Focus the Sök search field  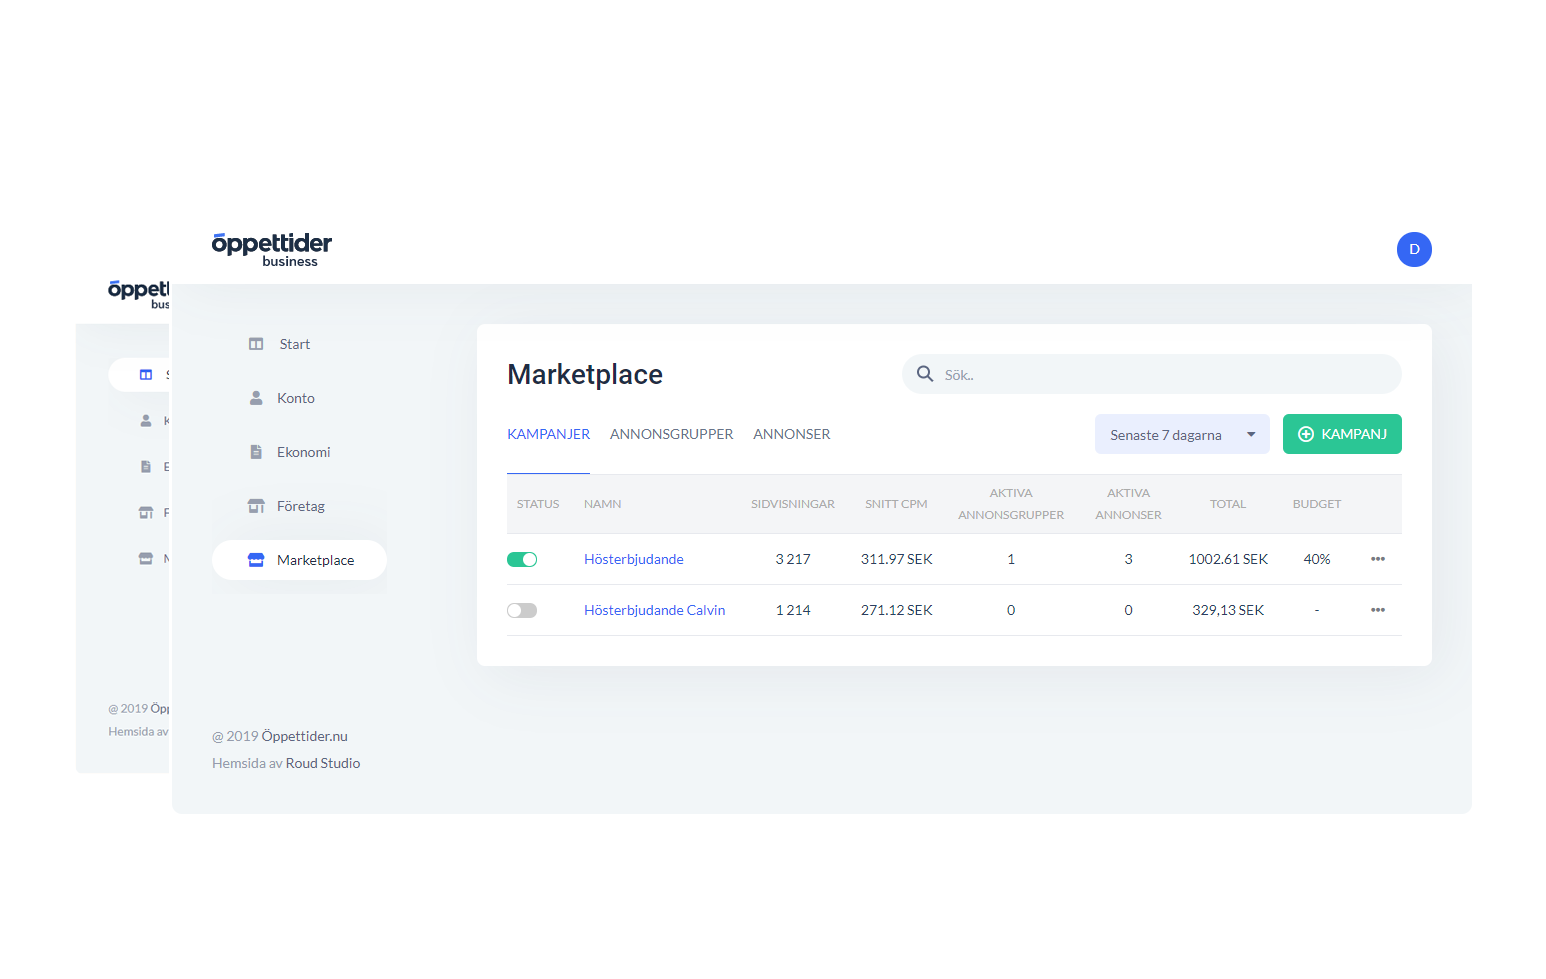1160,375
